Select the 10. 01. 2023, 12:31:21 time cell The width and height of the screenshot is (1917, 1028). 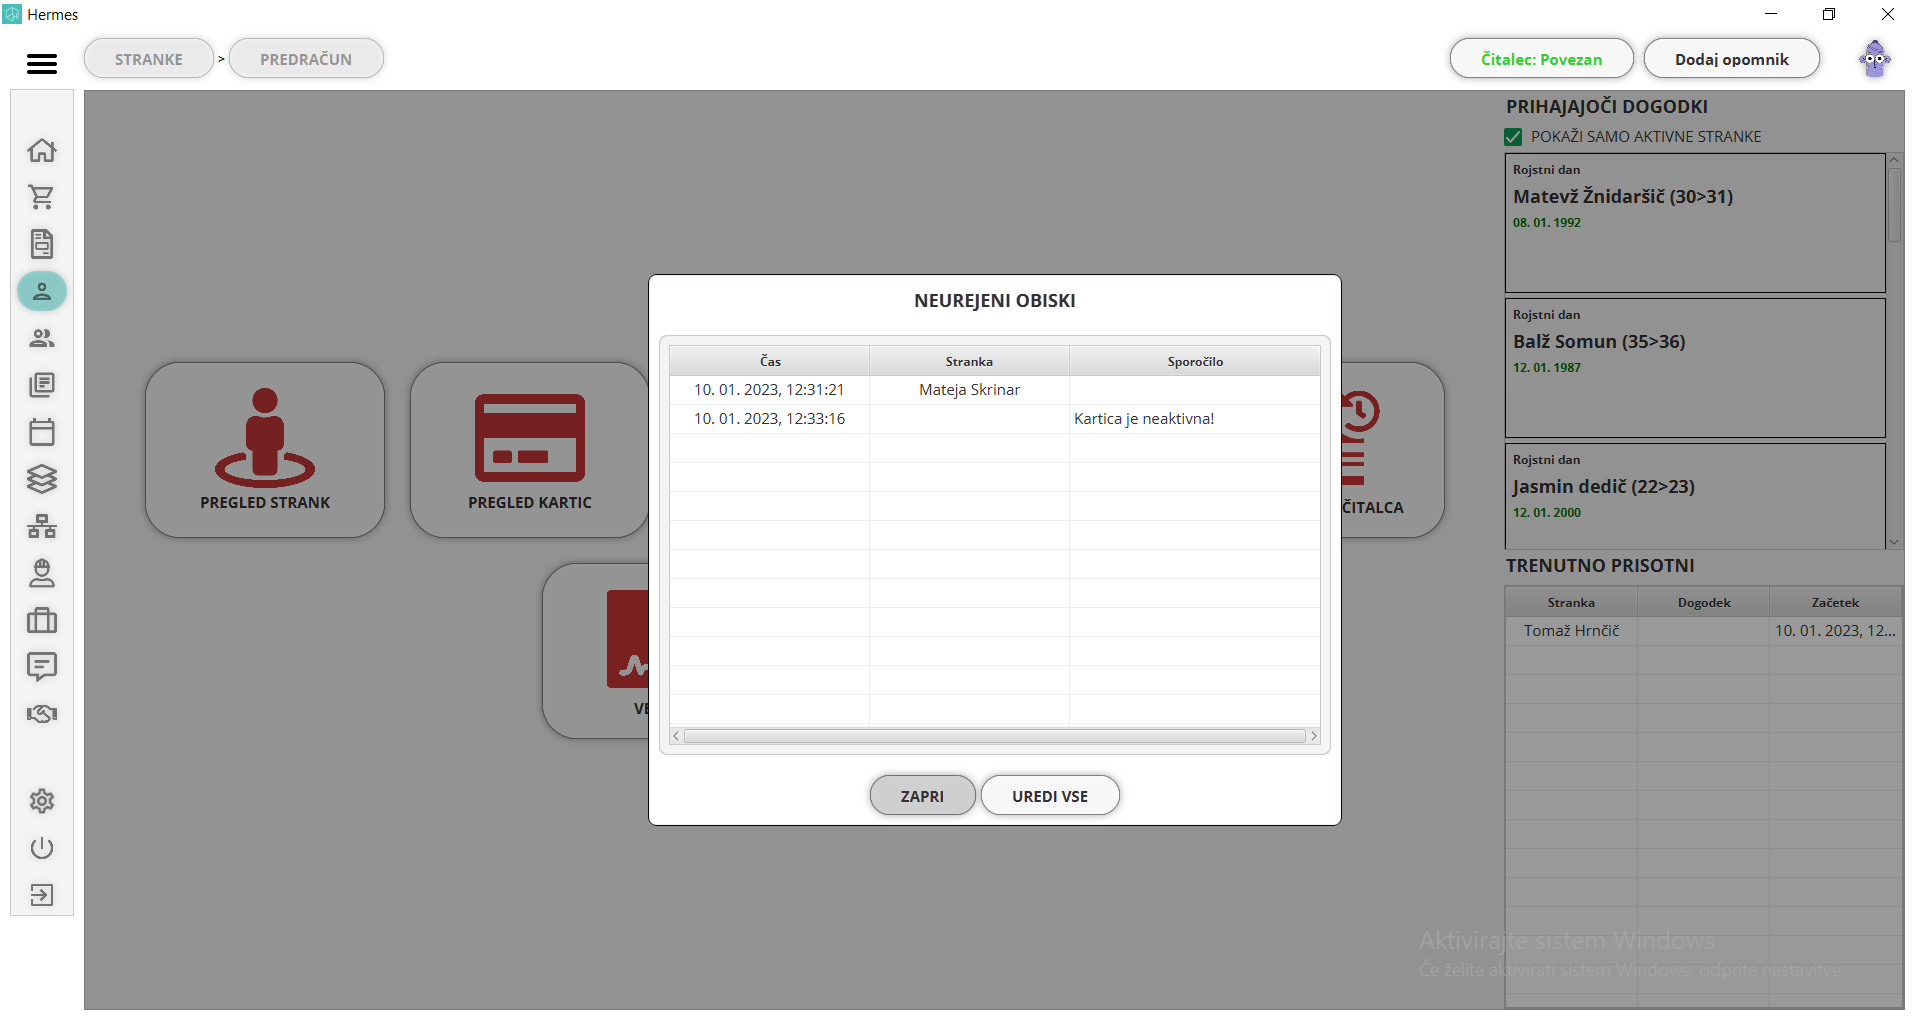[770, 390]
